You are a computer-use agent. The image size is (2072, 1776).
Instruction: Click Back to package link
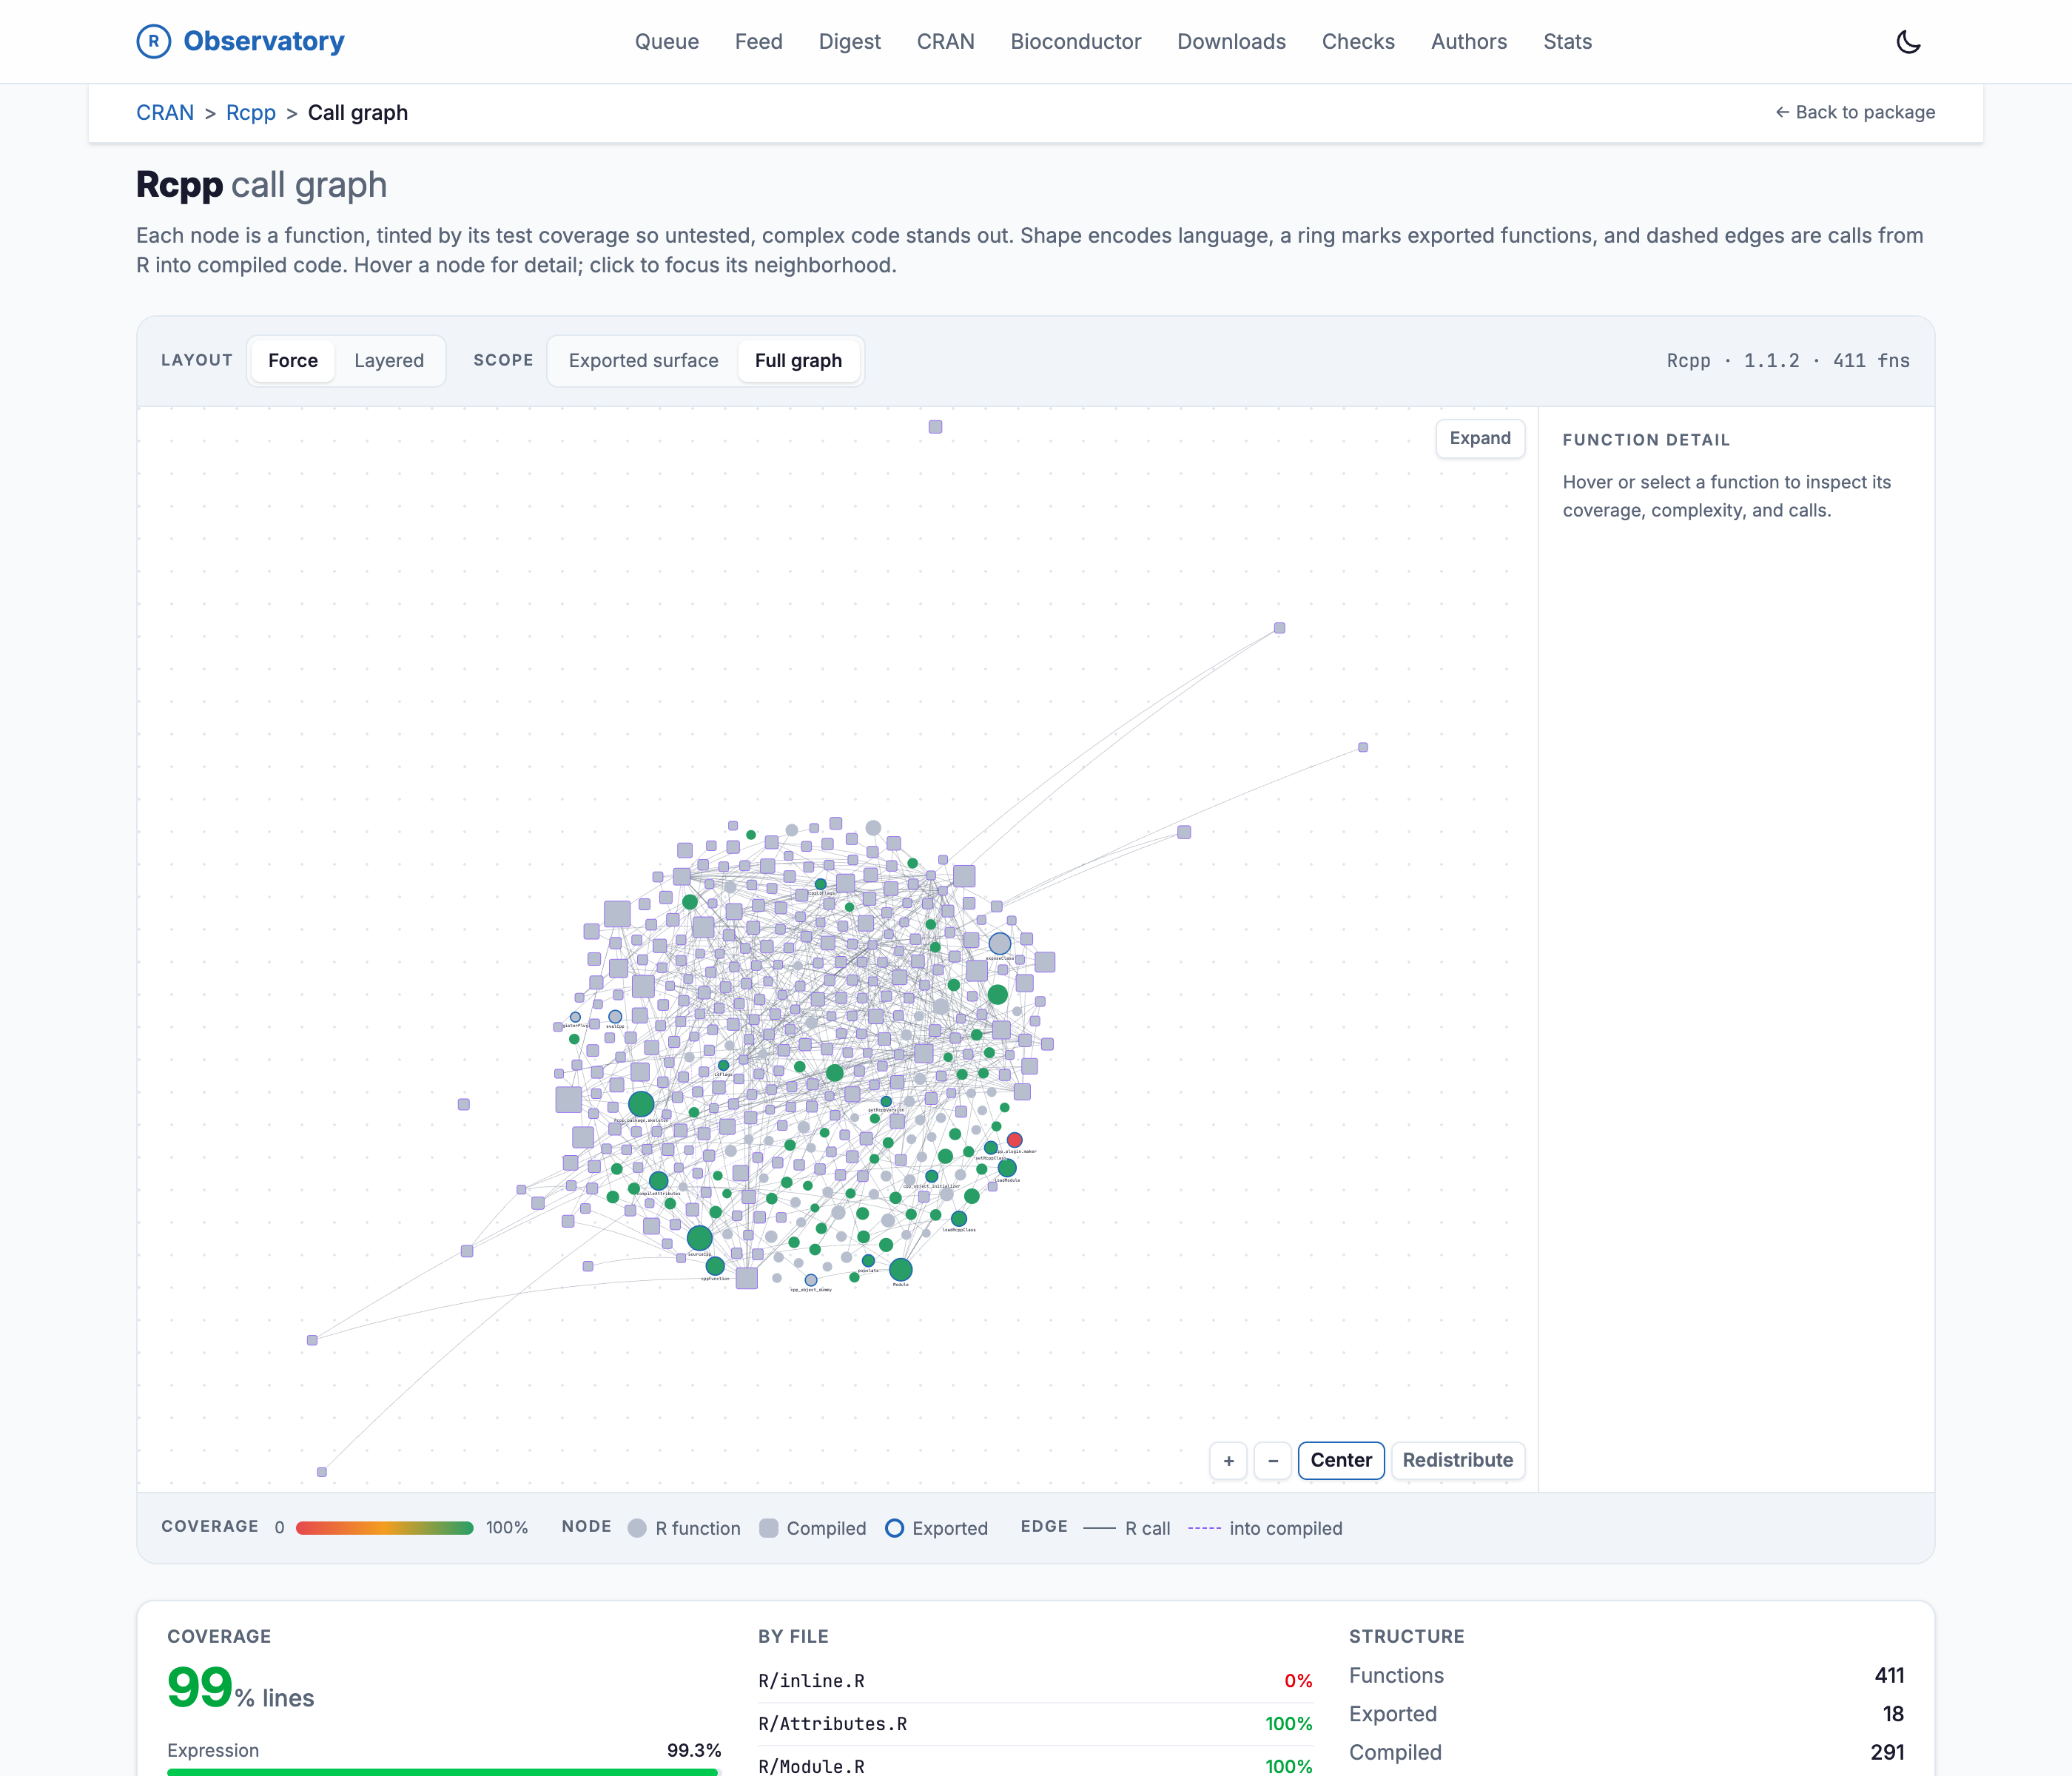tap(1855, 112)
